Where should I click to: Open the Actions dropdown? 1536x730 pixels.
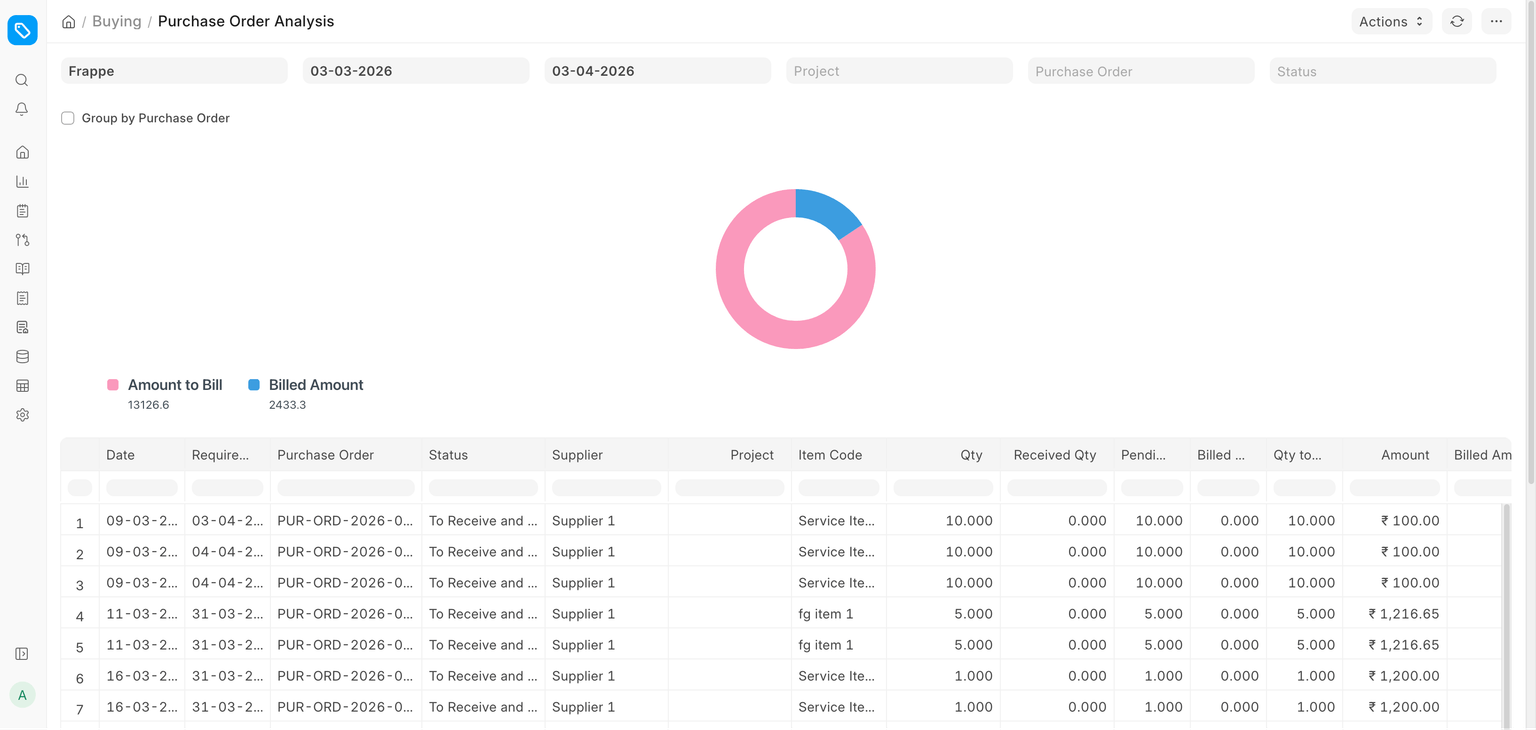(1391, 21)
